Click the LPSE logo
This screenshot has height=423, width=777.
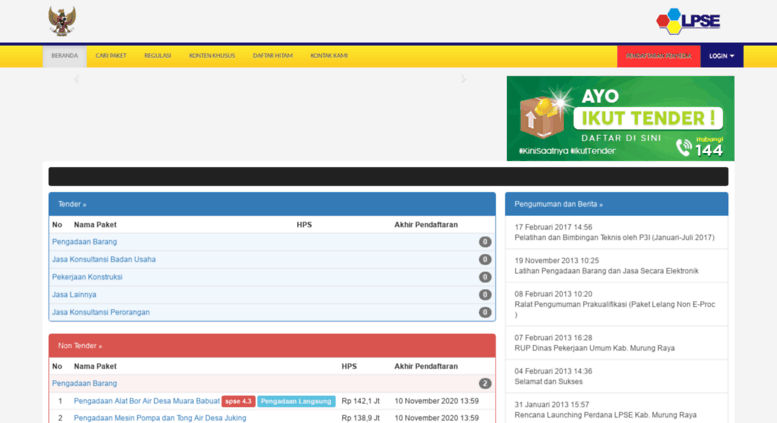pyautogui.click(x=687, y=21)
